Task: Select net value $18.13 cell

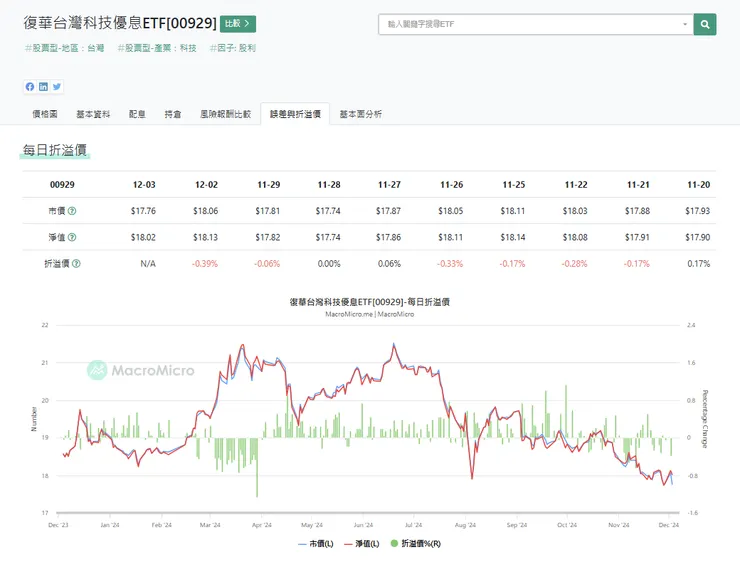Action: coord(205,237)
